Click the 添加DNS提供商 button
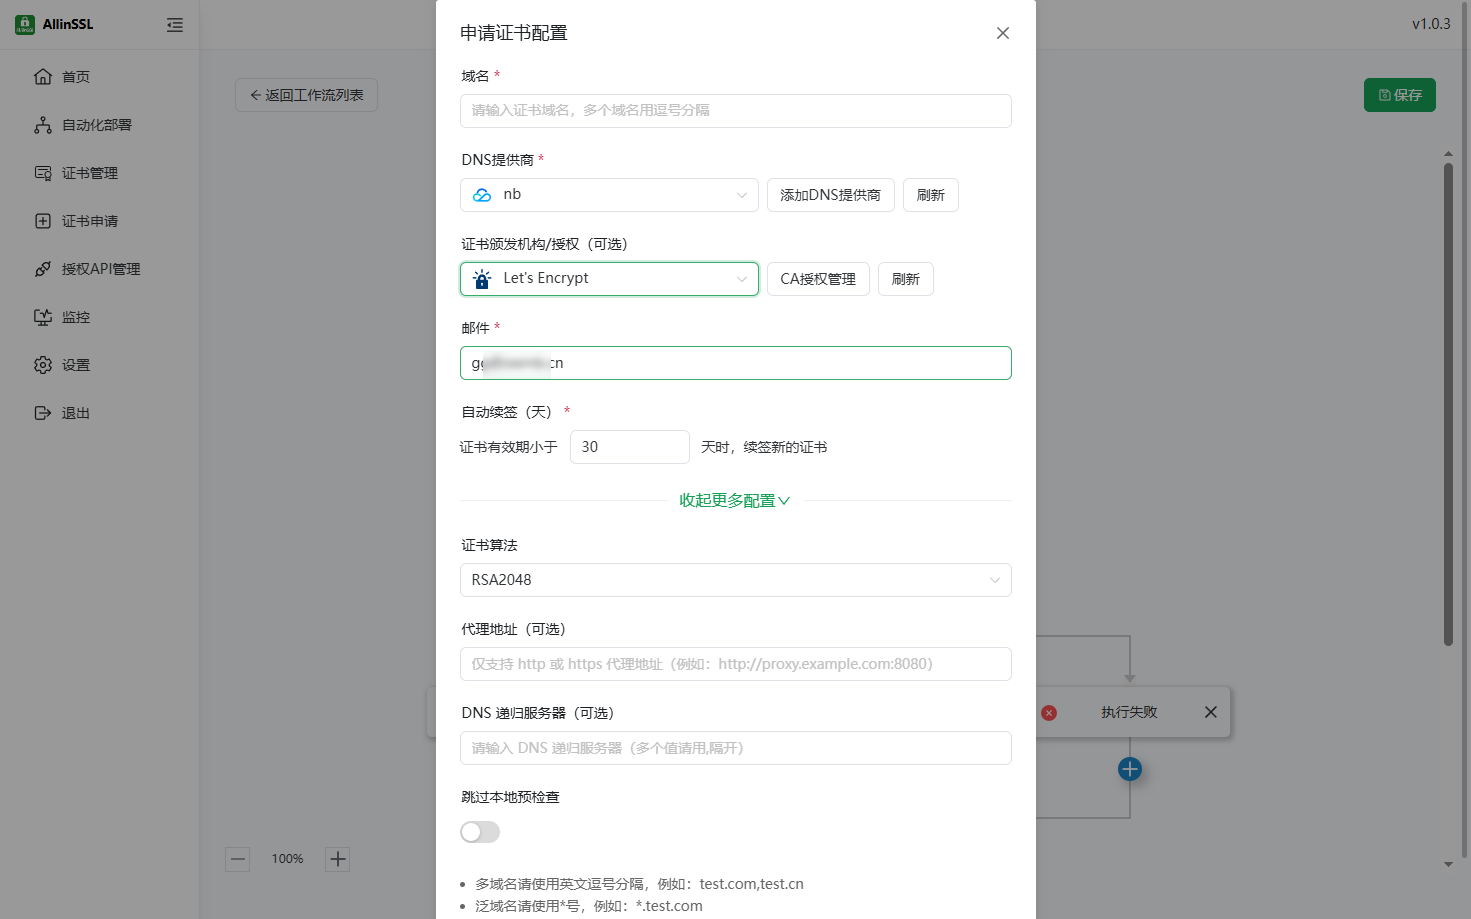The width and height of the screenshot is (1471, 919). coord(830,195)
